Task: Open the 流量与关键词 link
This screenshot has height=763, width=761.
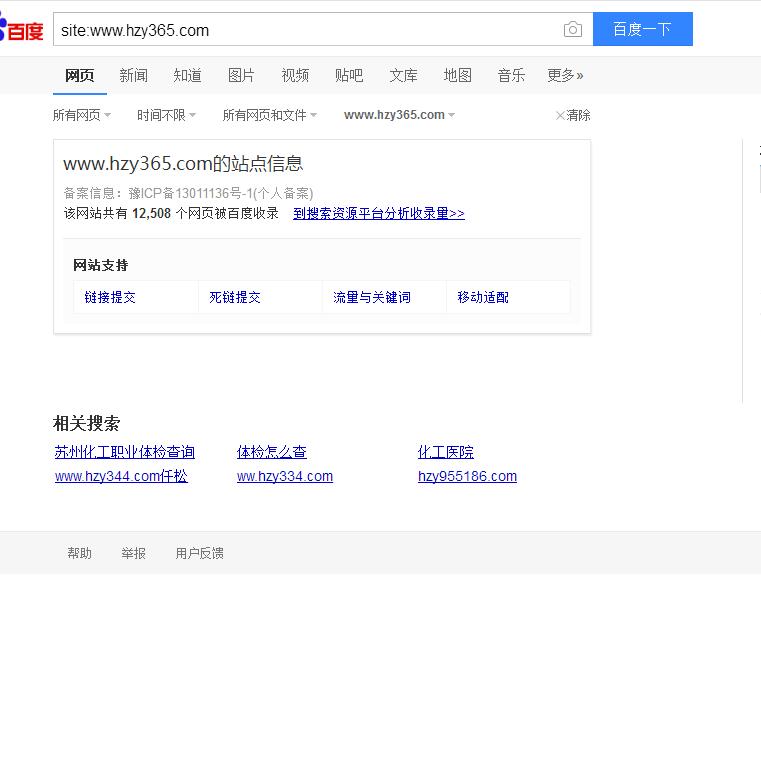Action: (372, 297)
